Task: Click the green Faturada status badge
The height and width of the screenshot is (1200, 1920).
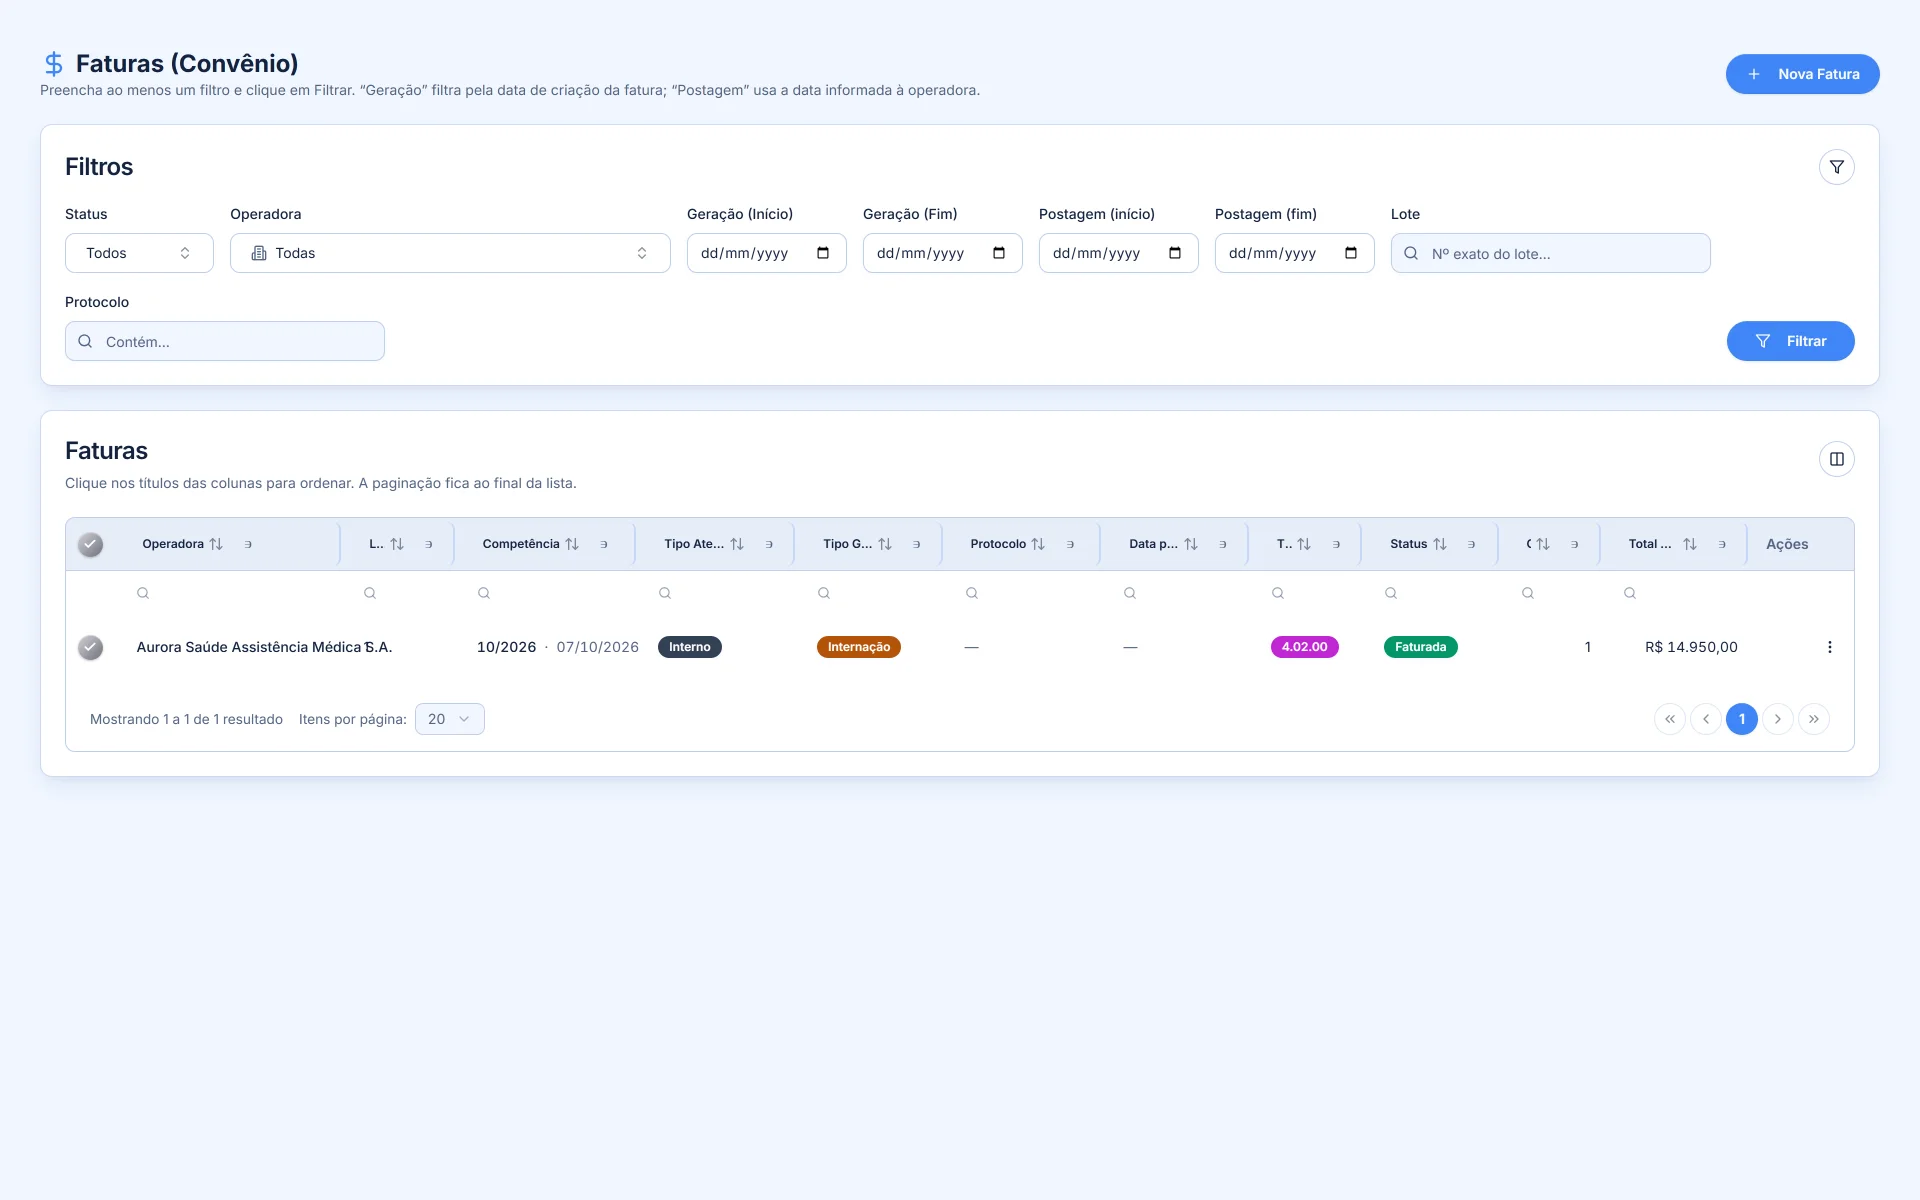Action: click(1420, 647)
